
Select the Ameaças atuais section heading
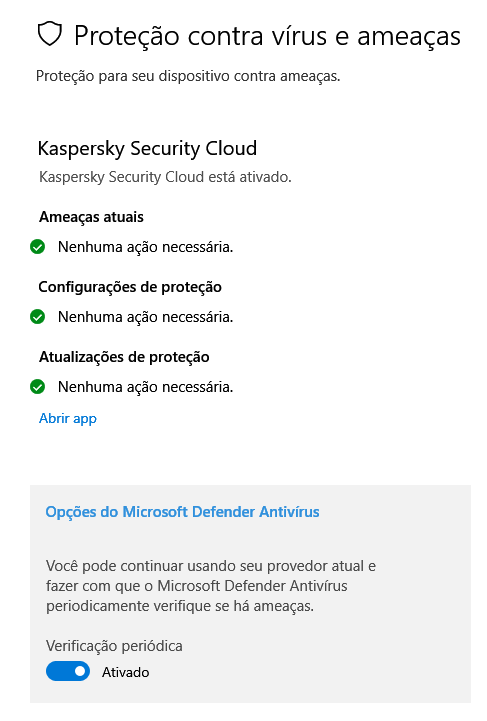click(x=91, y=217)
